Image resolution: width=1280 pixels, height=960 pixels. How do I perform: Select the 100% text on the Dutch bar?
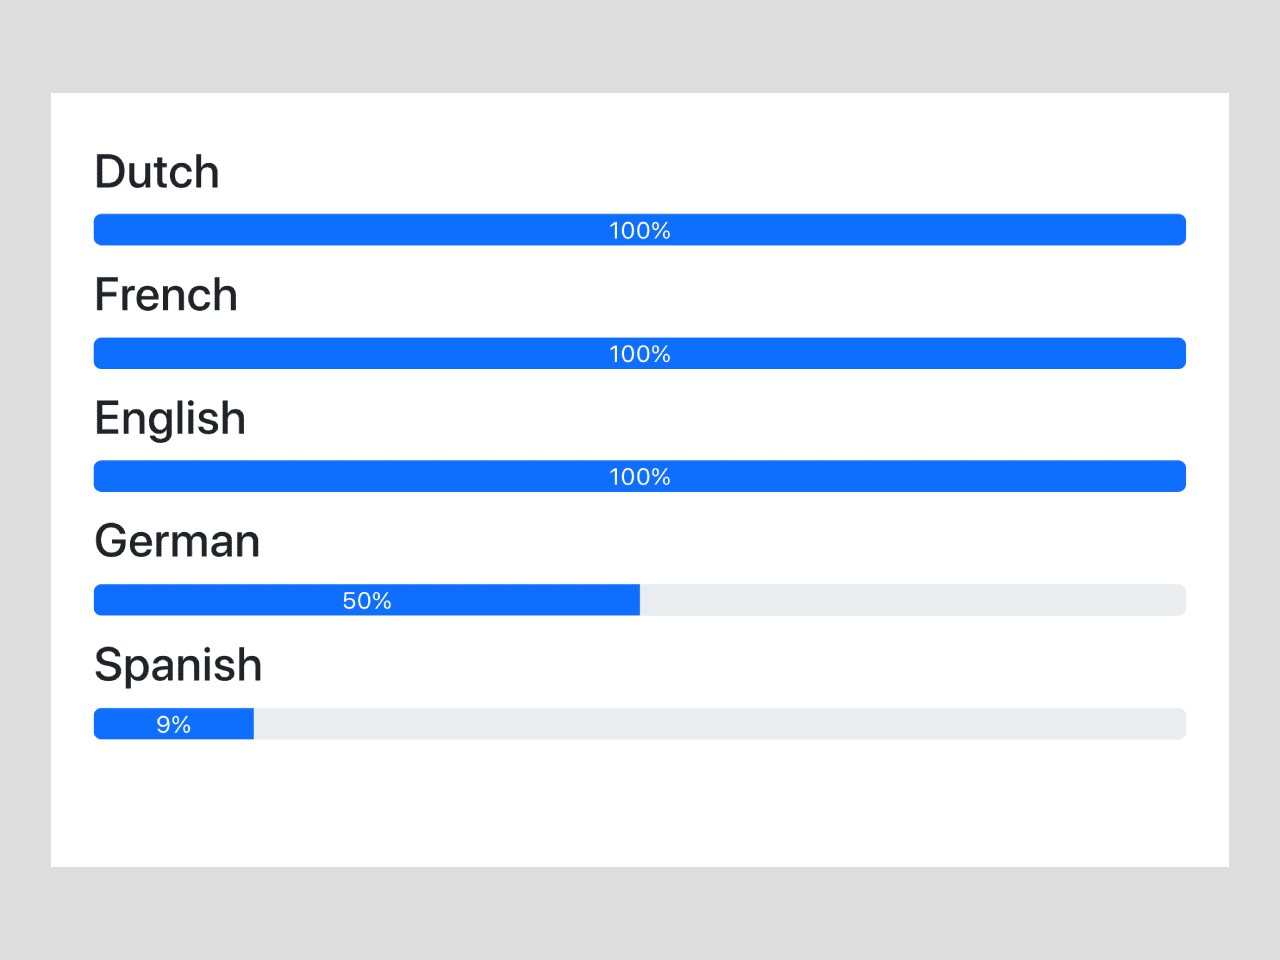click(x=639, y=230)
